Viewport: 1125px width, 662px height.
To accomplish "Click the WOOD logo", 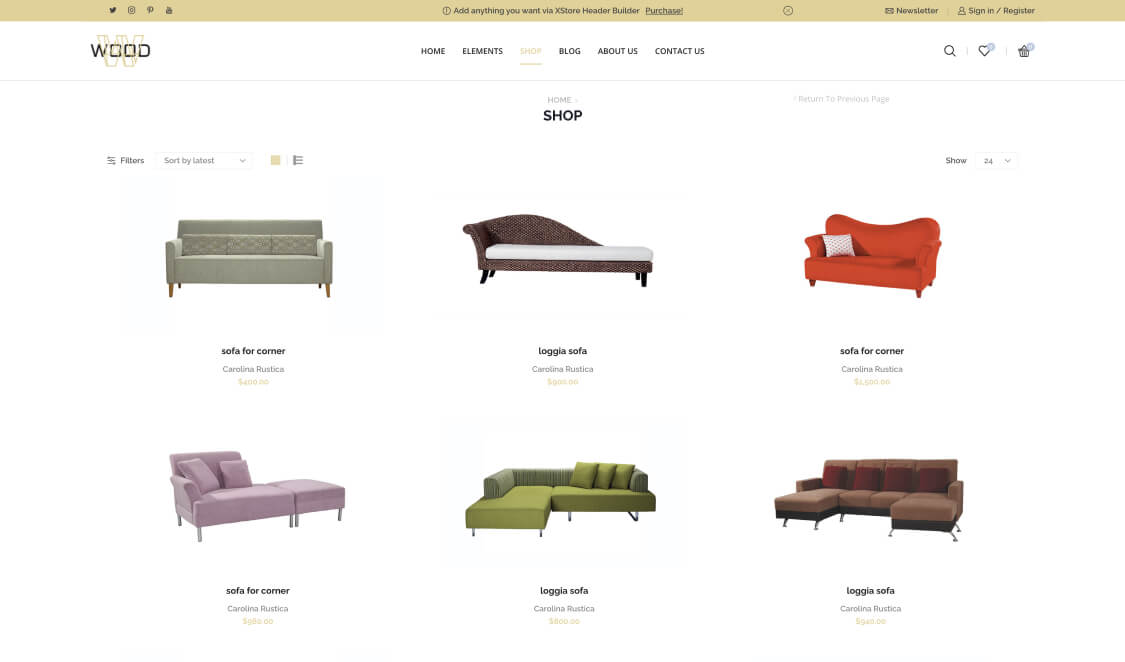I will tap(121, 51).
